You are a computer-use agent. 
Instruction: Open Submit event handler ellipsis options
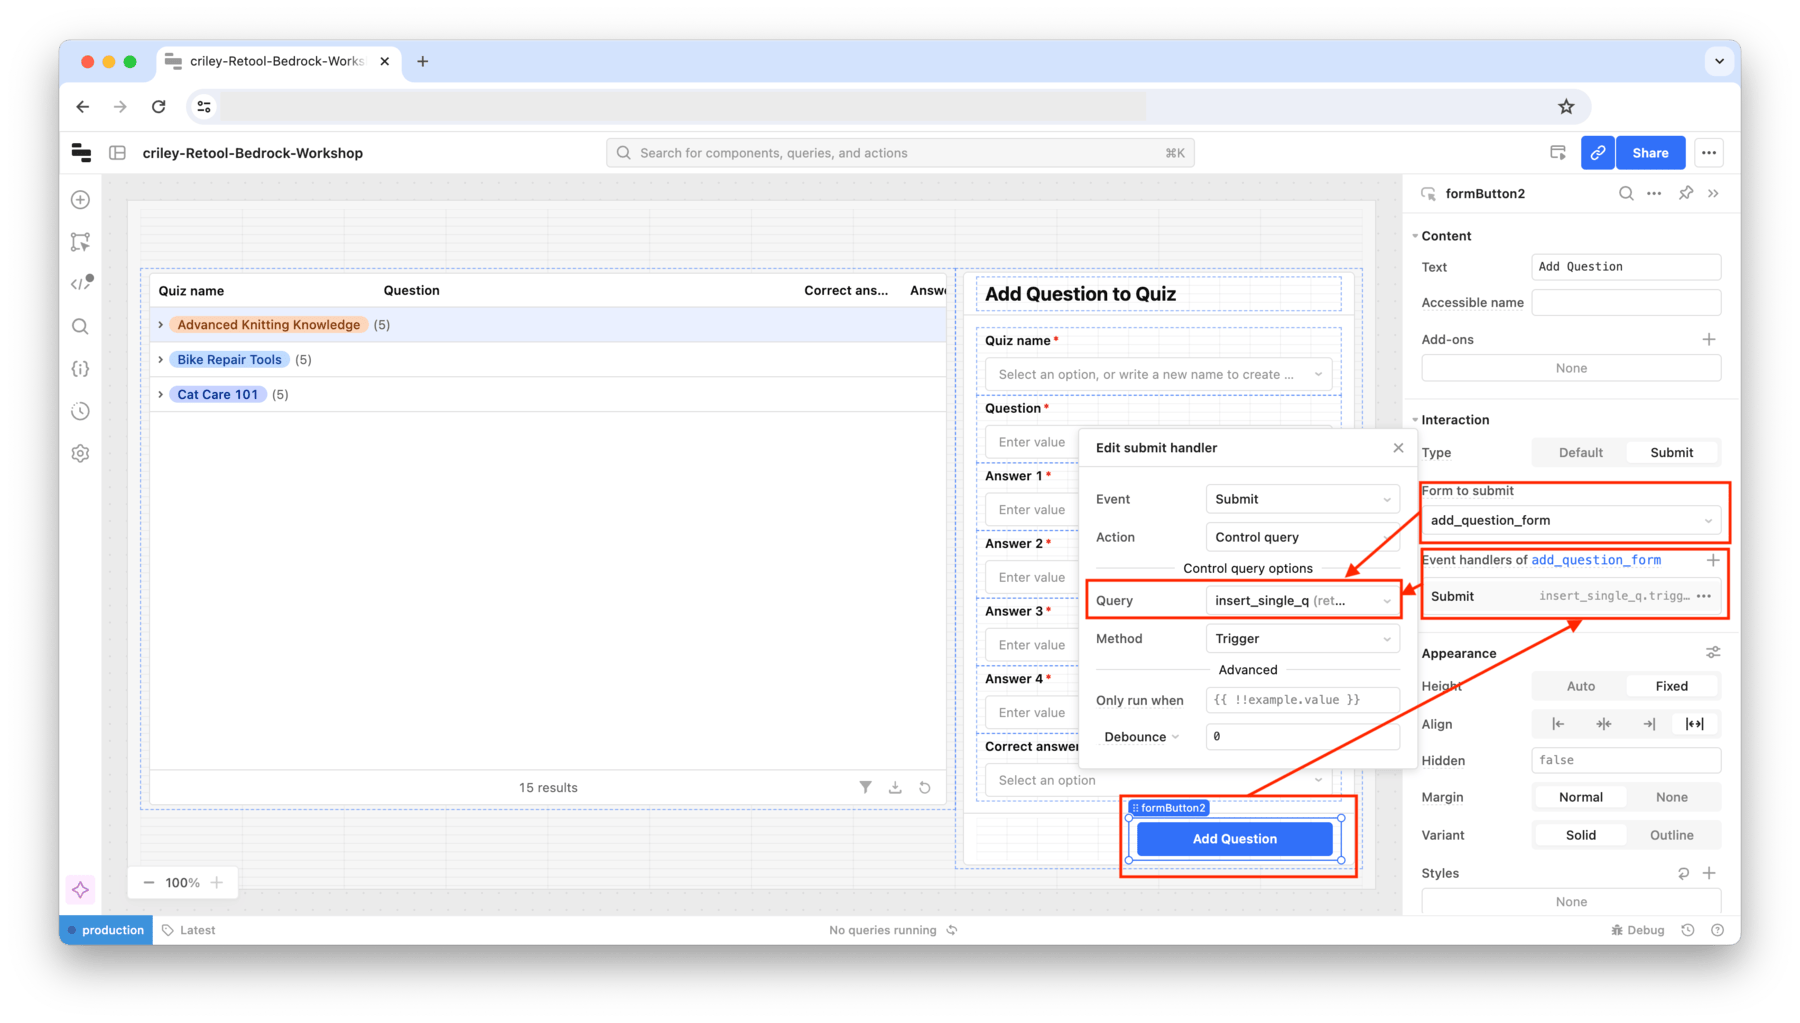click(x=1704, y=596)
